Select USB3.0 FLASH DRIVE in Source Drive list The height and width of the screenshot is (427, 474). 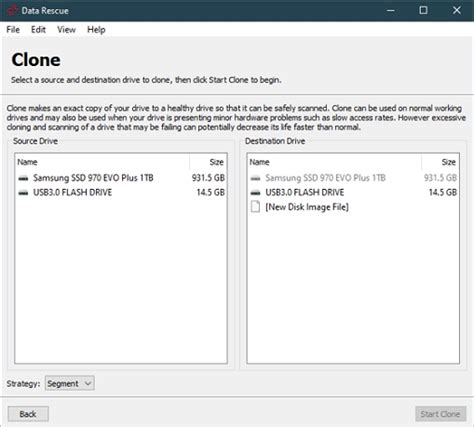pos(121,193)
